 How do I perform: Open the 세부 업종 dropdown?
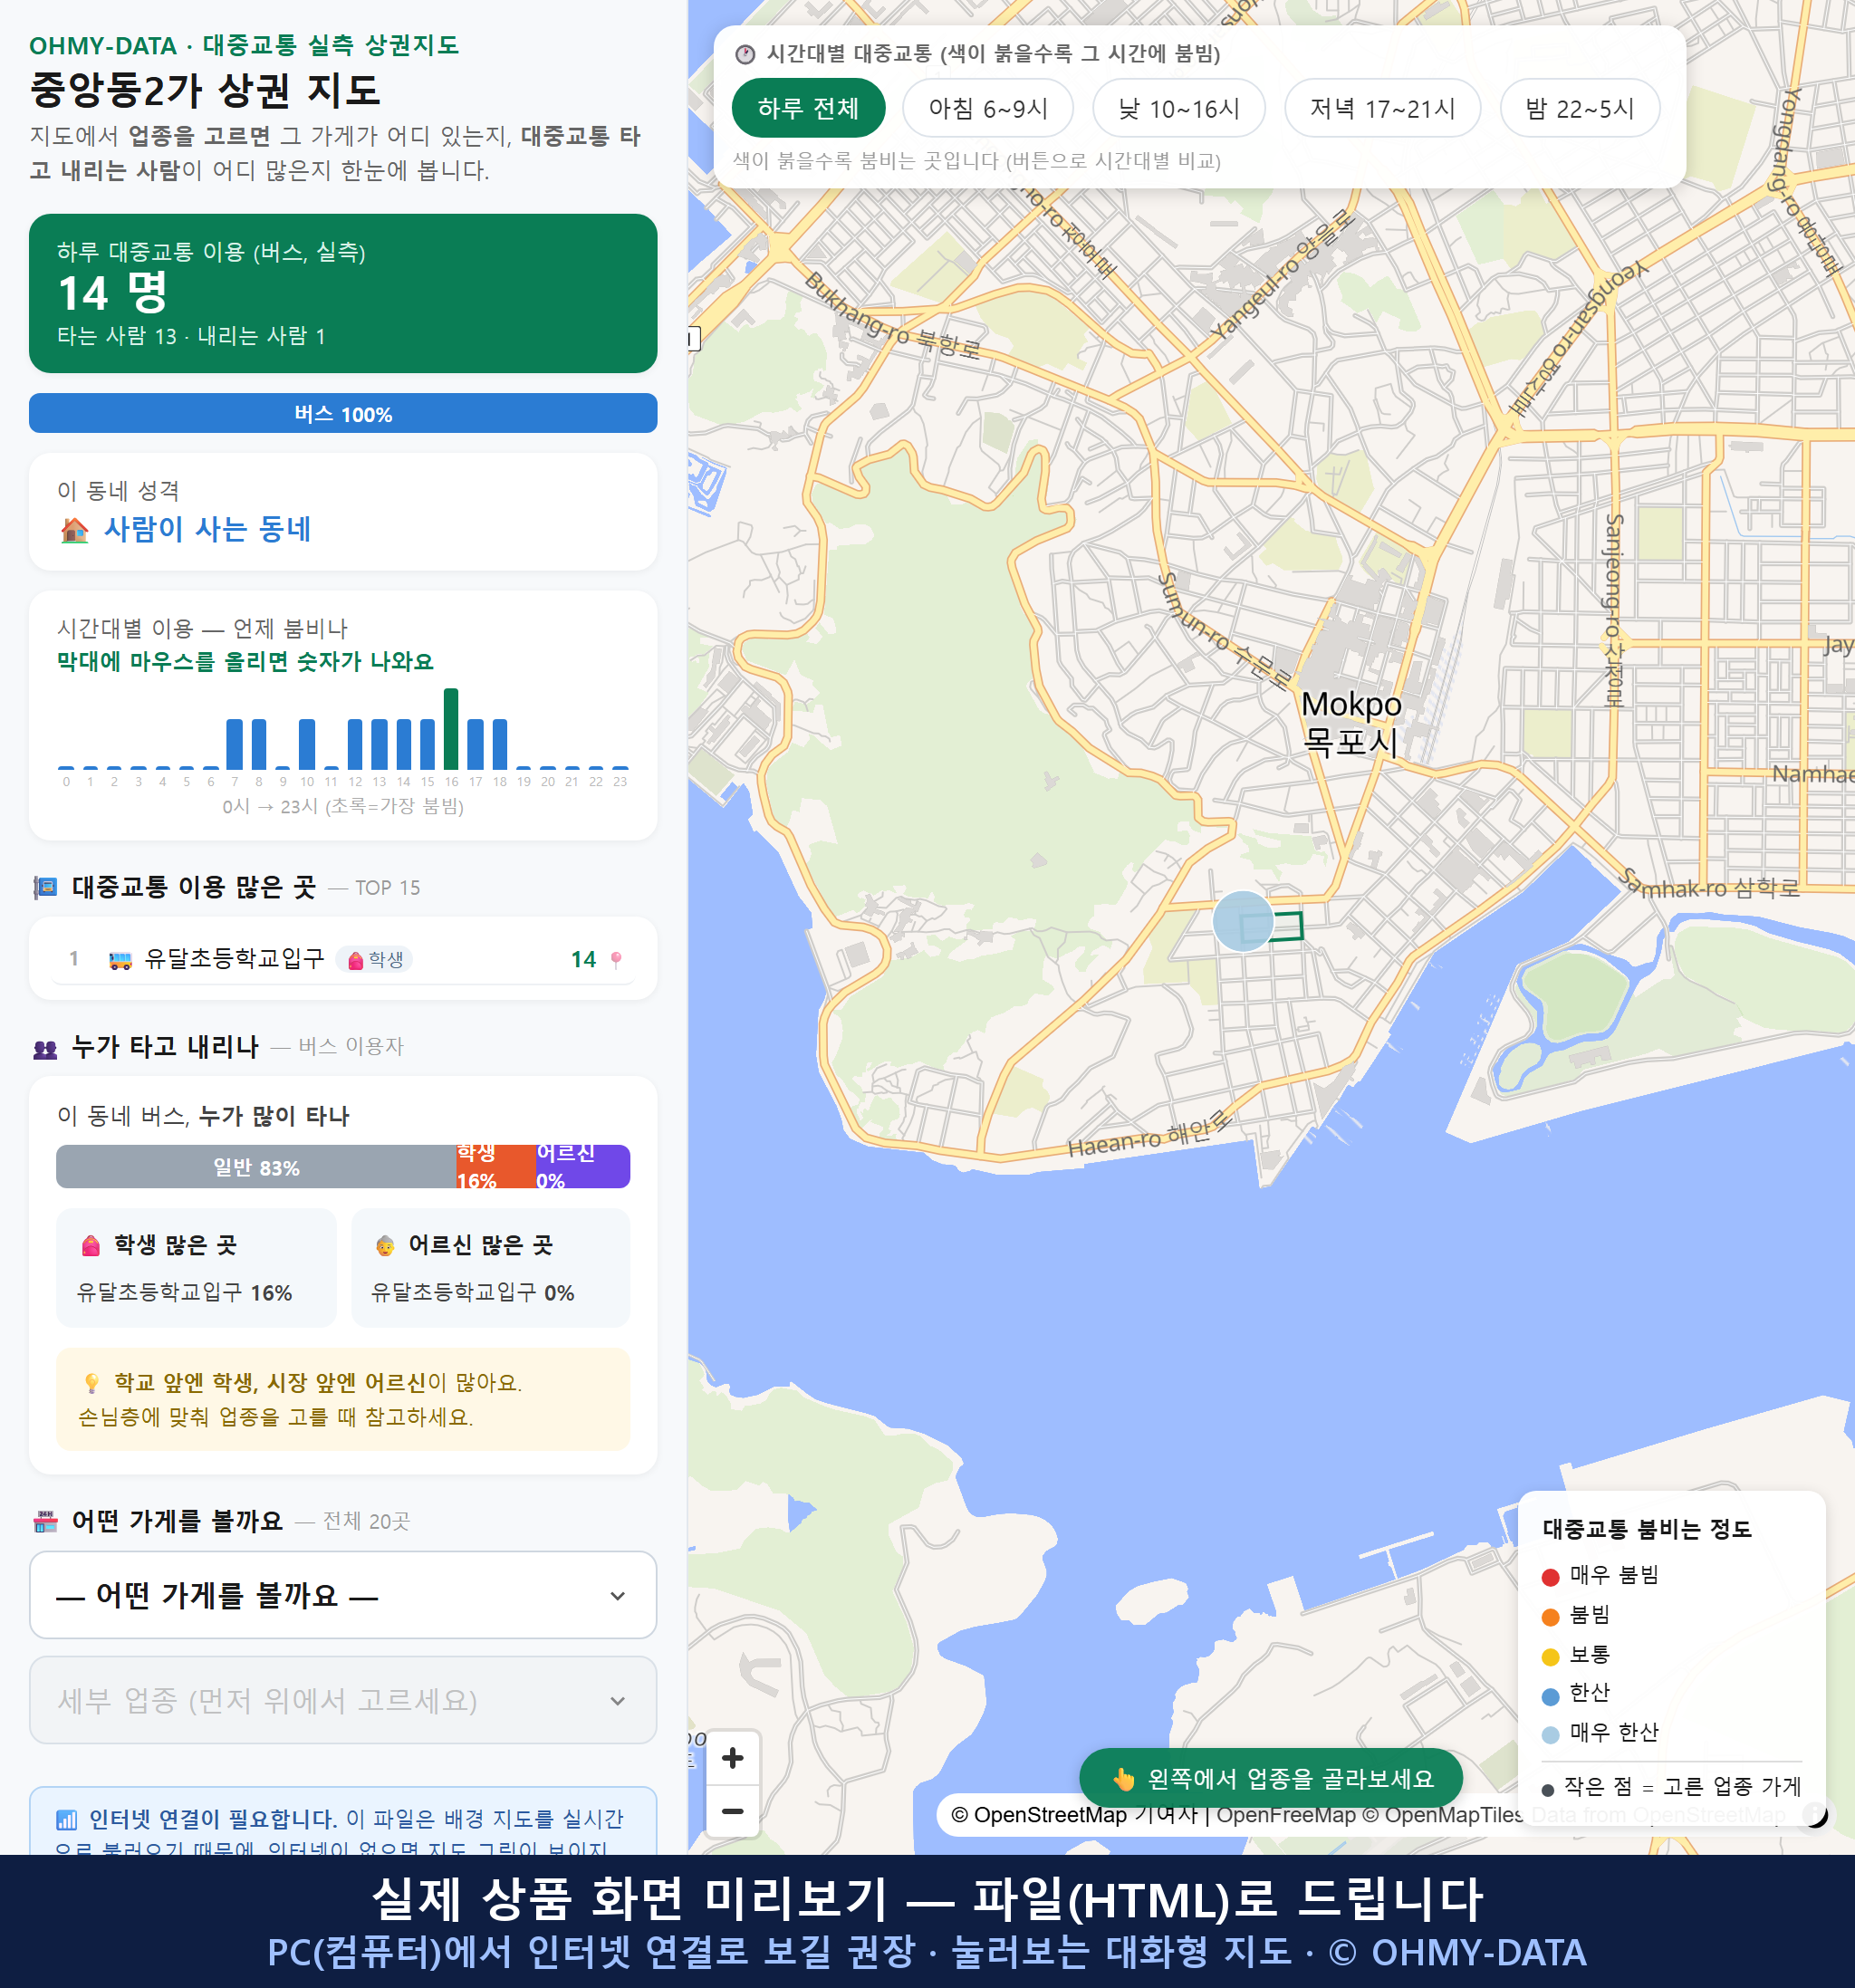343,1700
